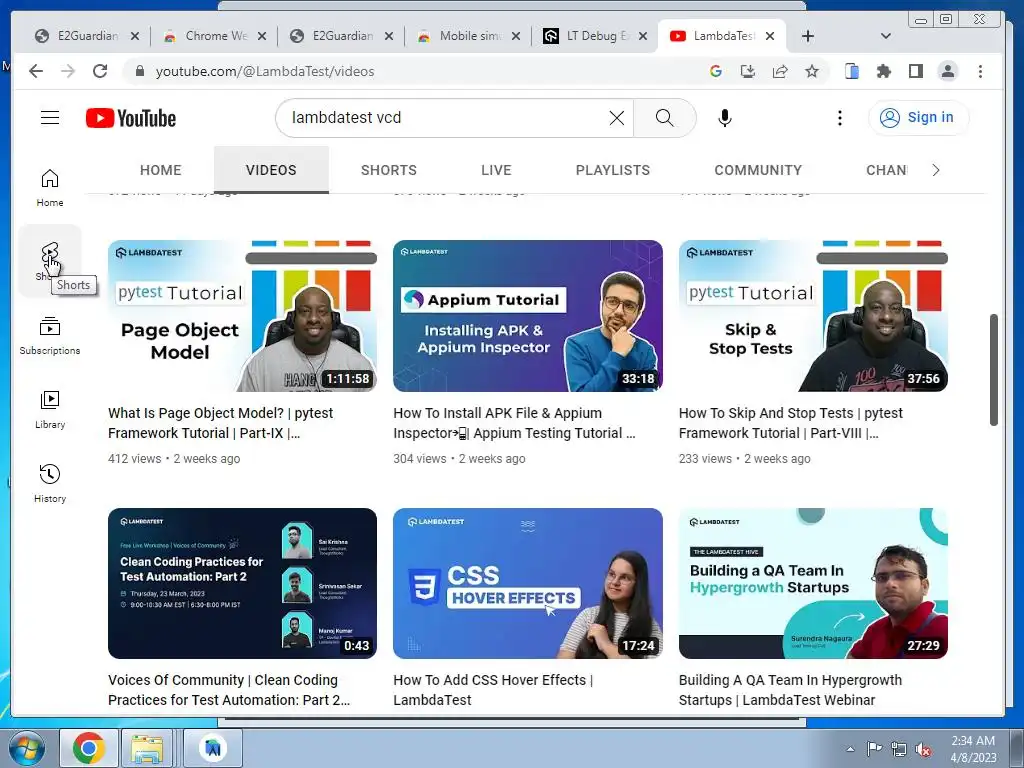Expand more channel tabs with right chevron

[x=936, y=170]
